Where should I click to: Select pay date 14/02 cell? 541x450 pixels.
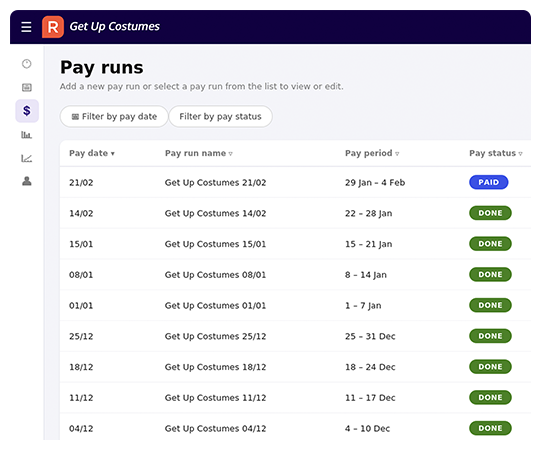click(81, 213)
